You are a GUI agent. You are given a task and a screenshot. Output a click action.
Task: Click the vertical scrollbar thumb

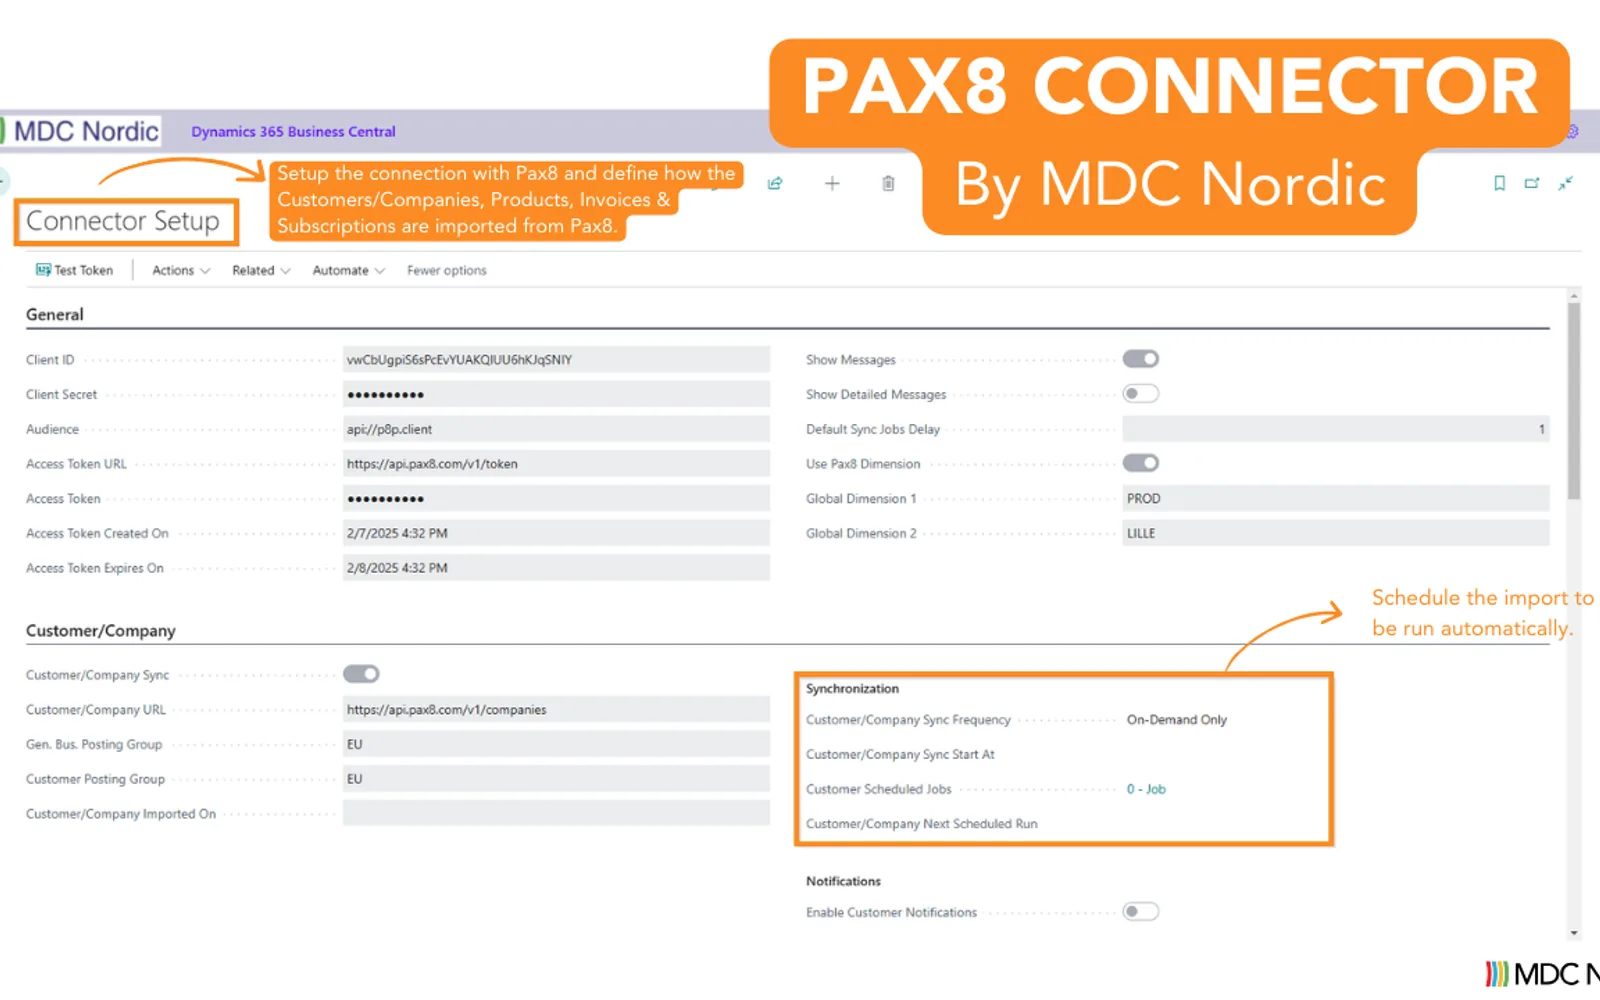pos(1574,400)
